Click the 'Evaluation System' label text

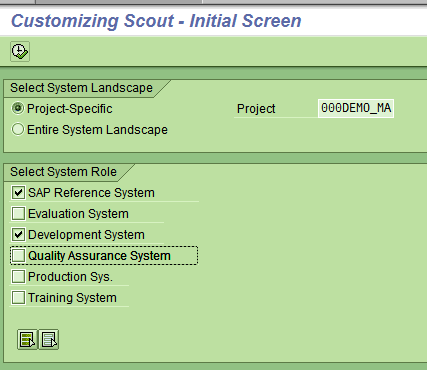pyautogui.click(x=78, y=214)
